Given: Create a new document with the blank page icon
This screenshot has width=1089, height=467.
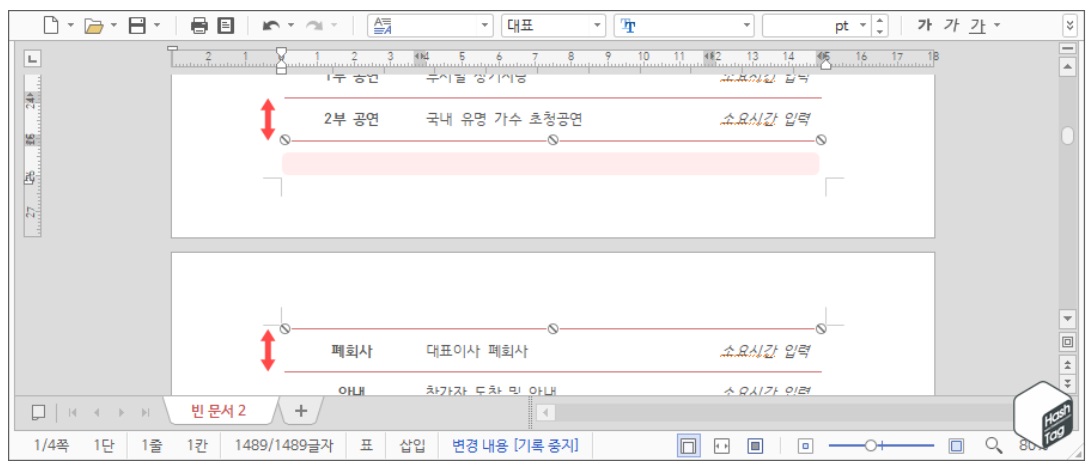Looking at the screenshot, I should (x=51, y=26).
